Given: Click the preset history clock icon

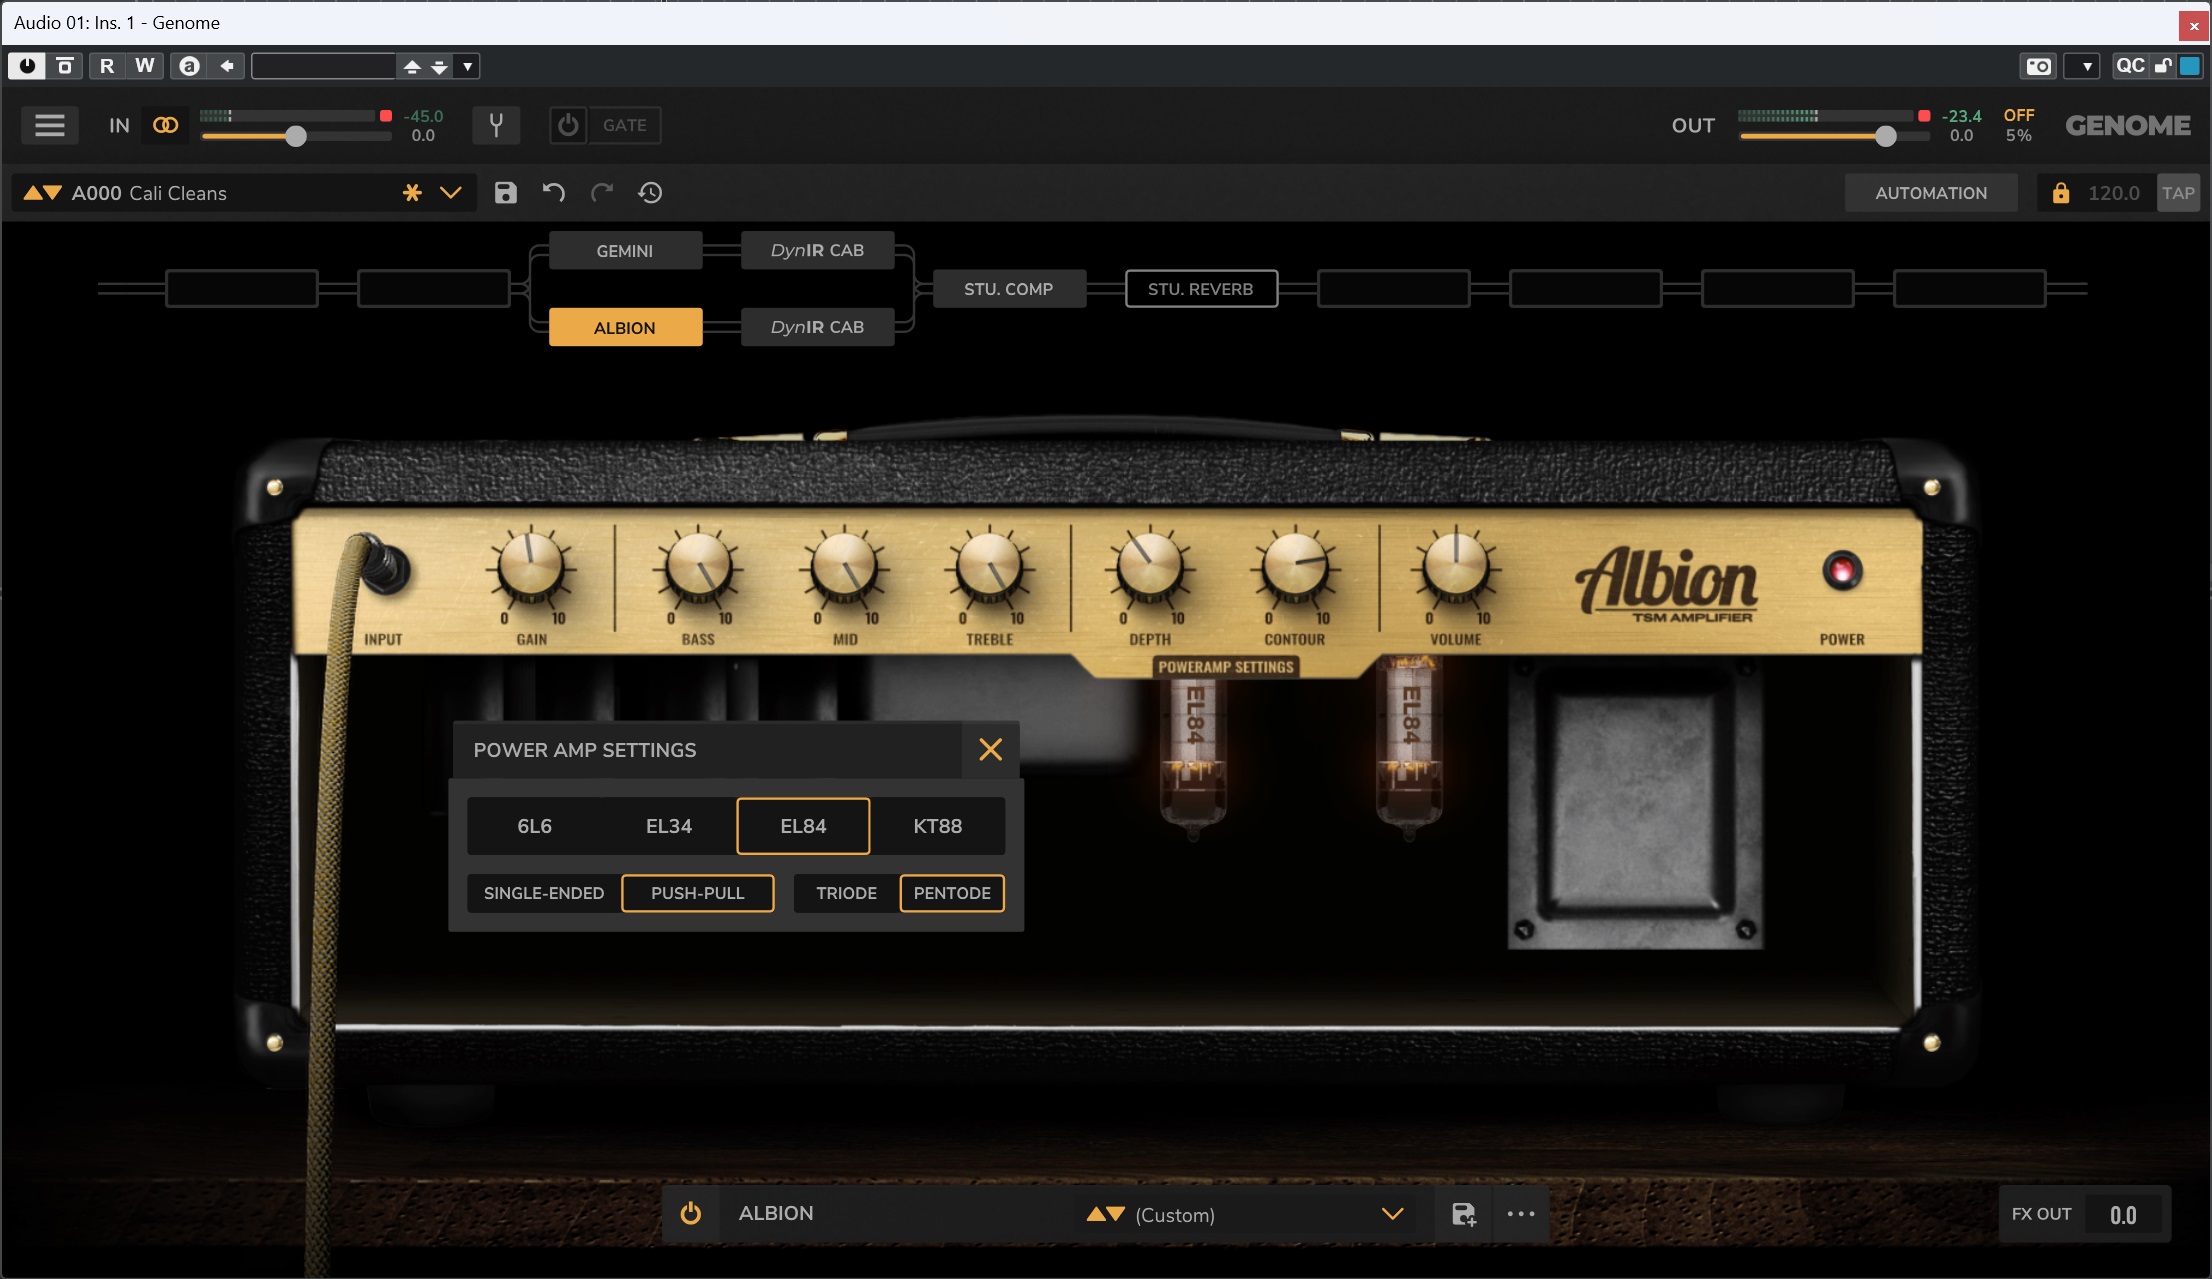Looking at the screenshot, I should click(x=650, y=190).
